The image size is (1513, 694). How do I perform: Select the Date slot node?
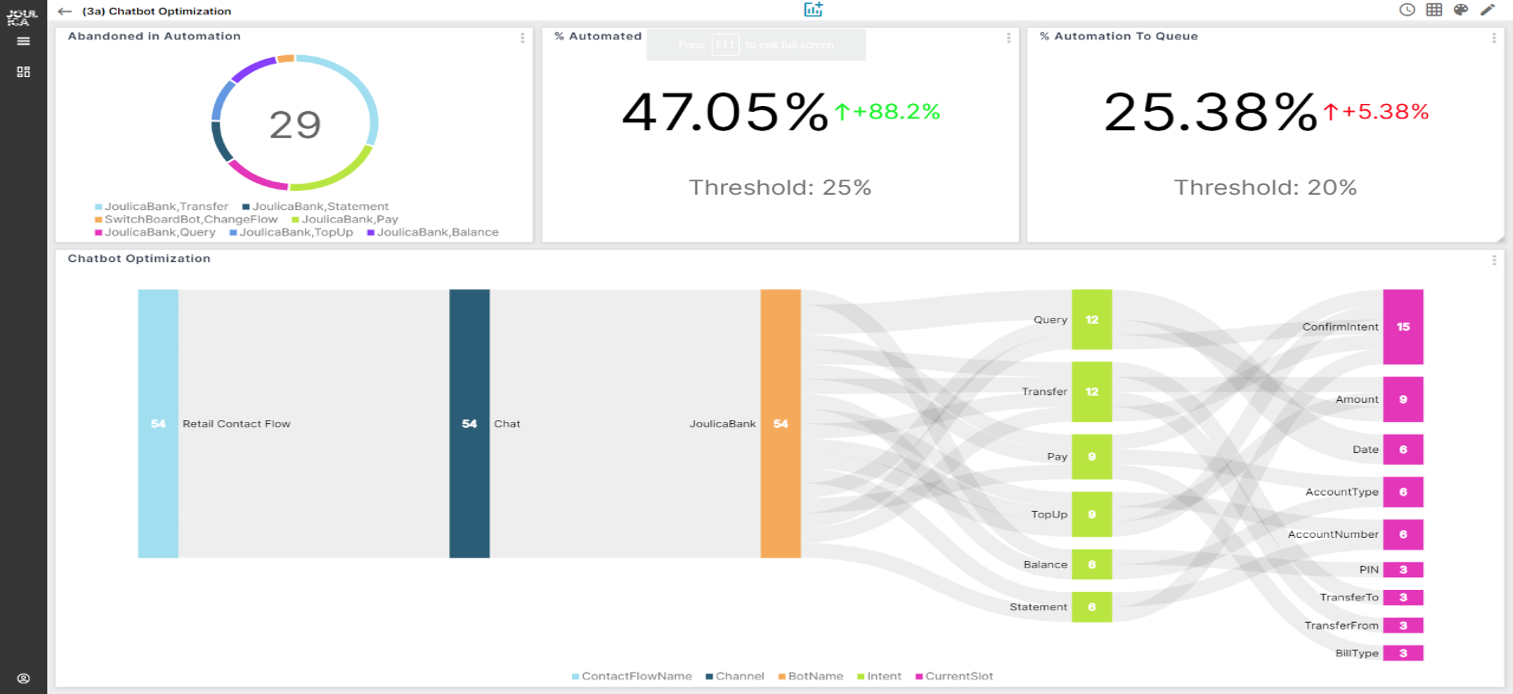[x=1402, y=450]
